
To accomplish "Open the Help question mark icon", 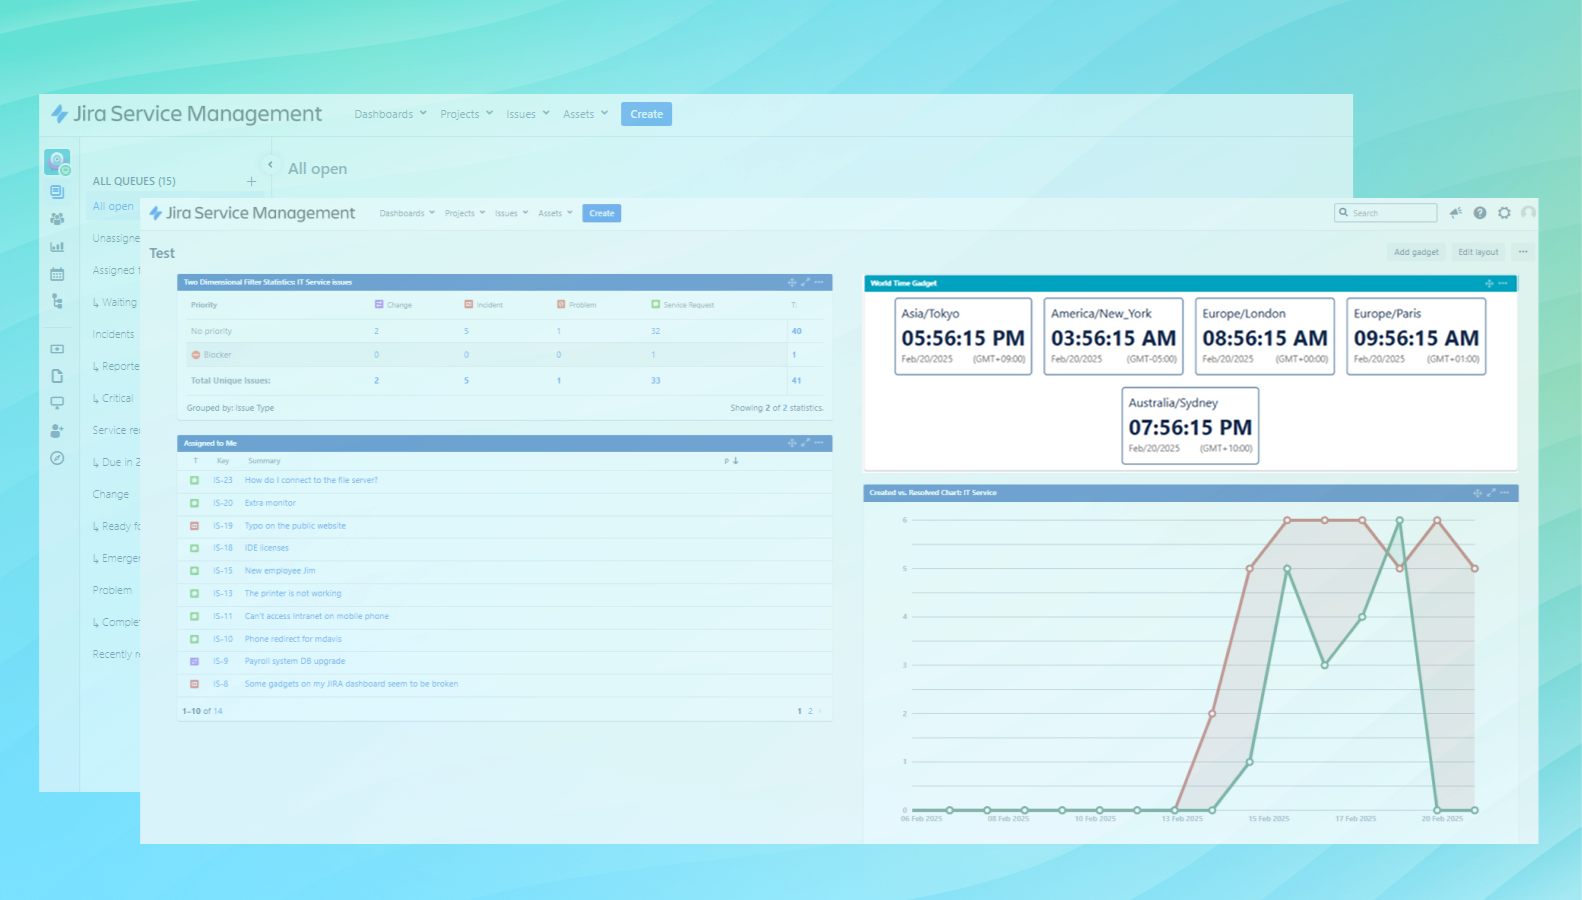I will [1480, 213].
